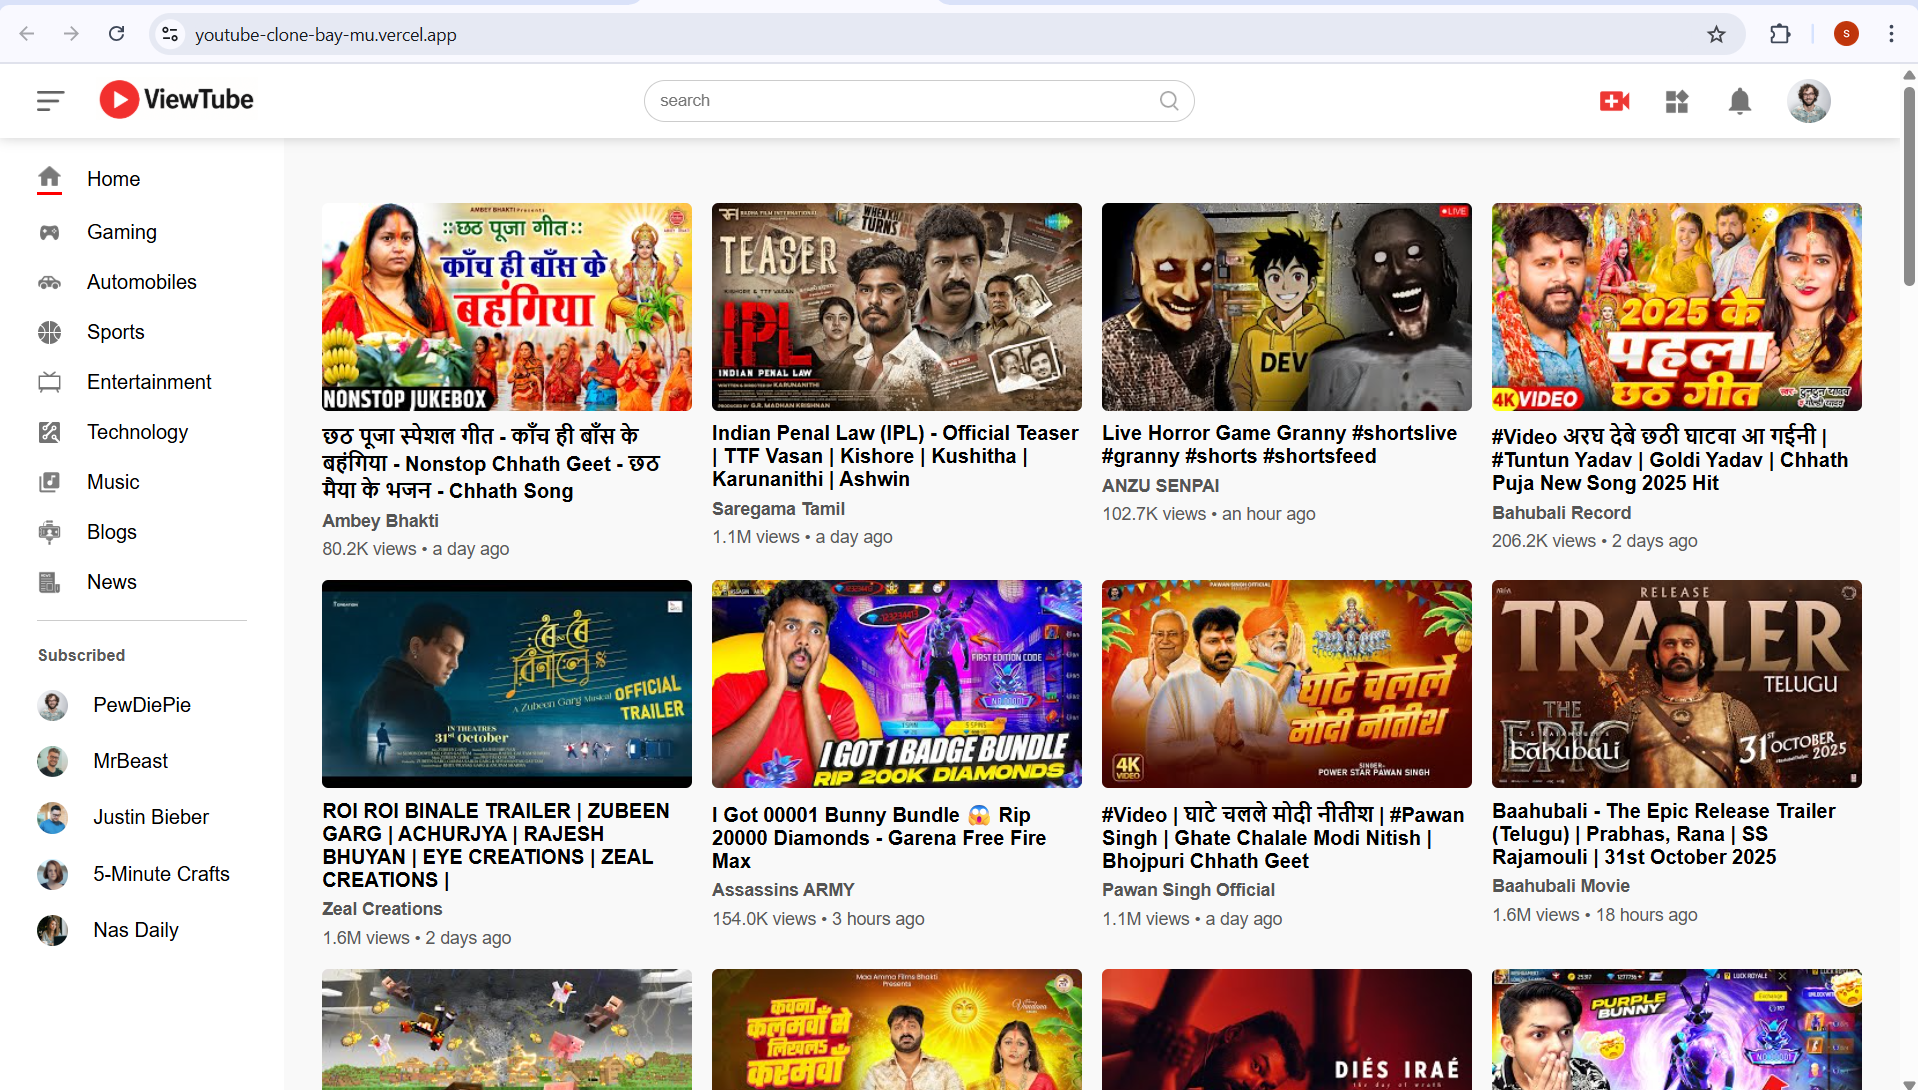Collapse the sidebar with hamburger menu
This screenshot has width=1918, height=1090.
point(49,100)
